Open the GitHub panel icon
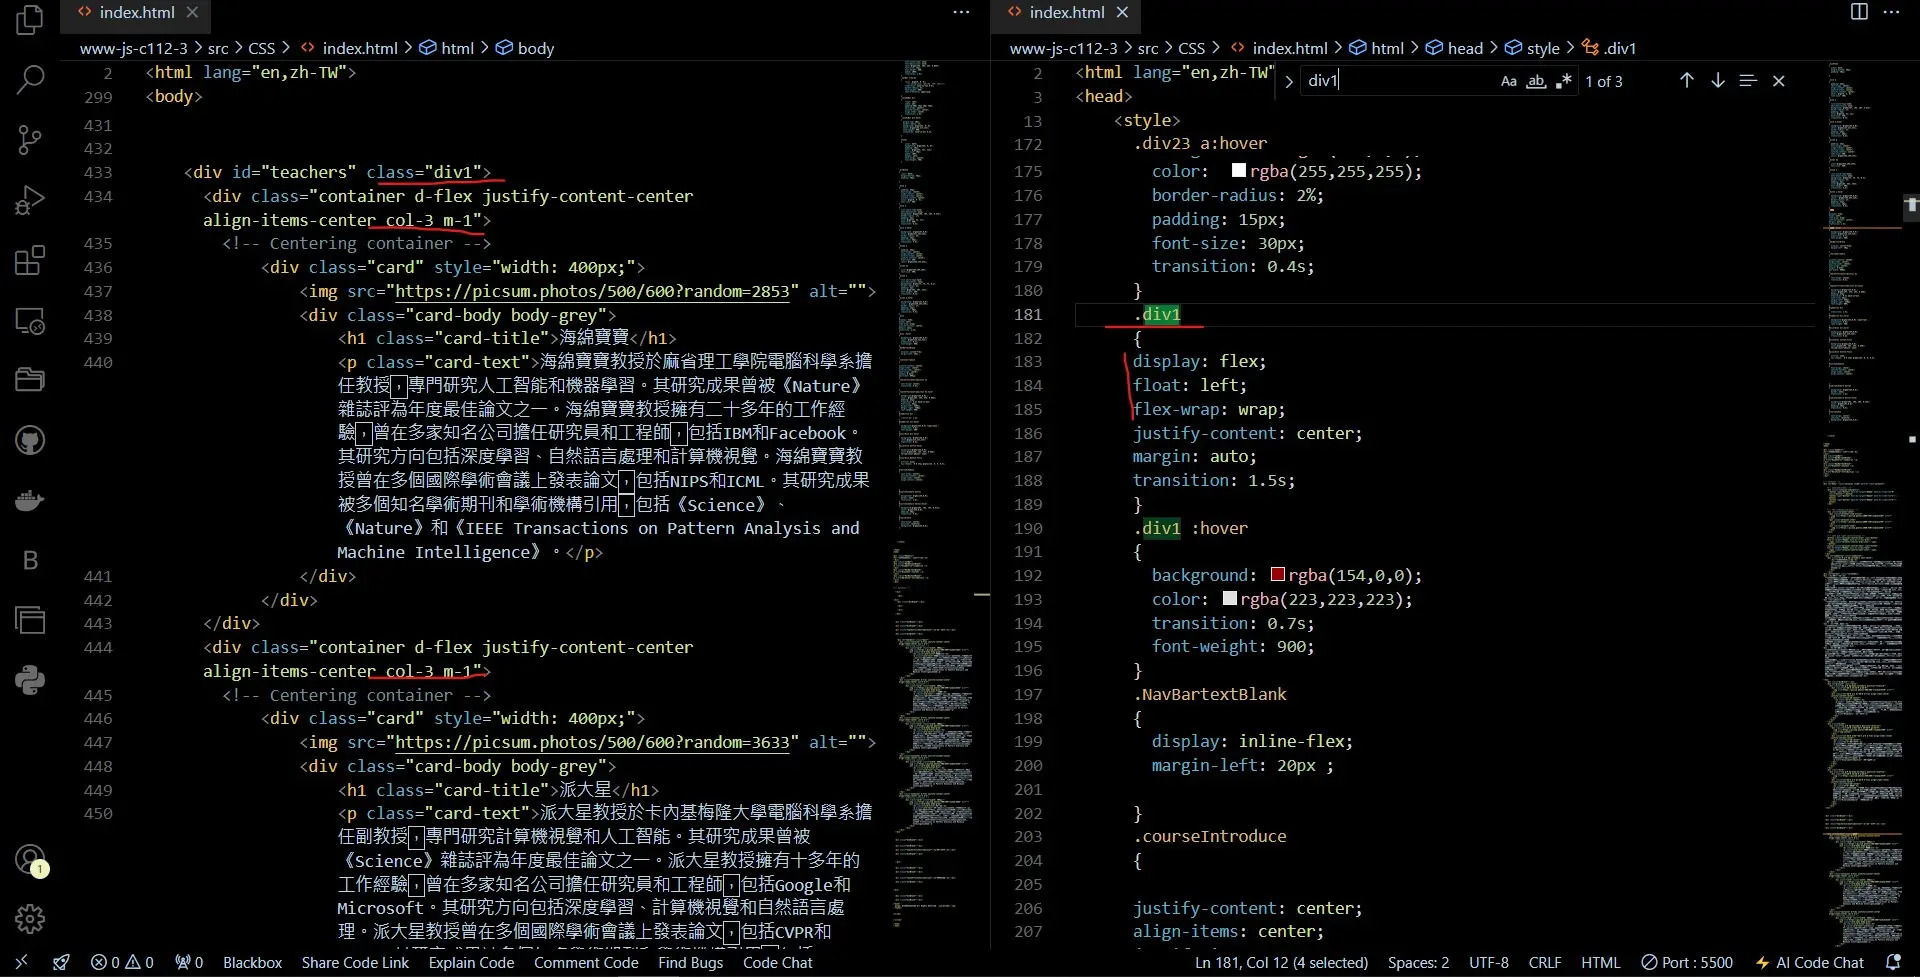This screenshot has width=1920, height=977. pyautogui.click(x=30, y=440)
